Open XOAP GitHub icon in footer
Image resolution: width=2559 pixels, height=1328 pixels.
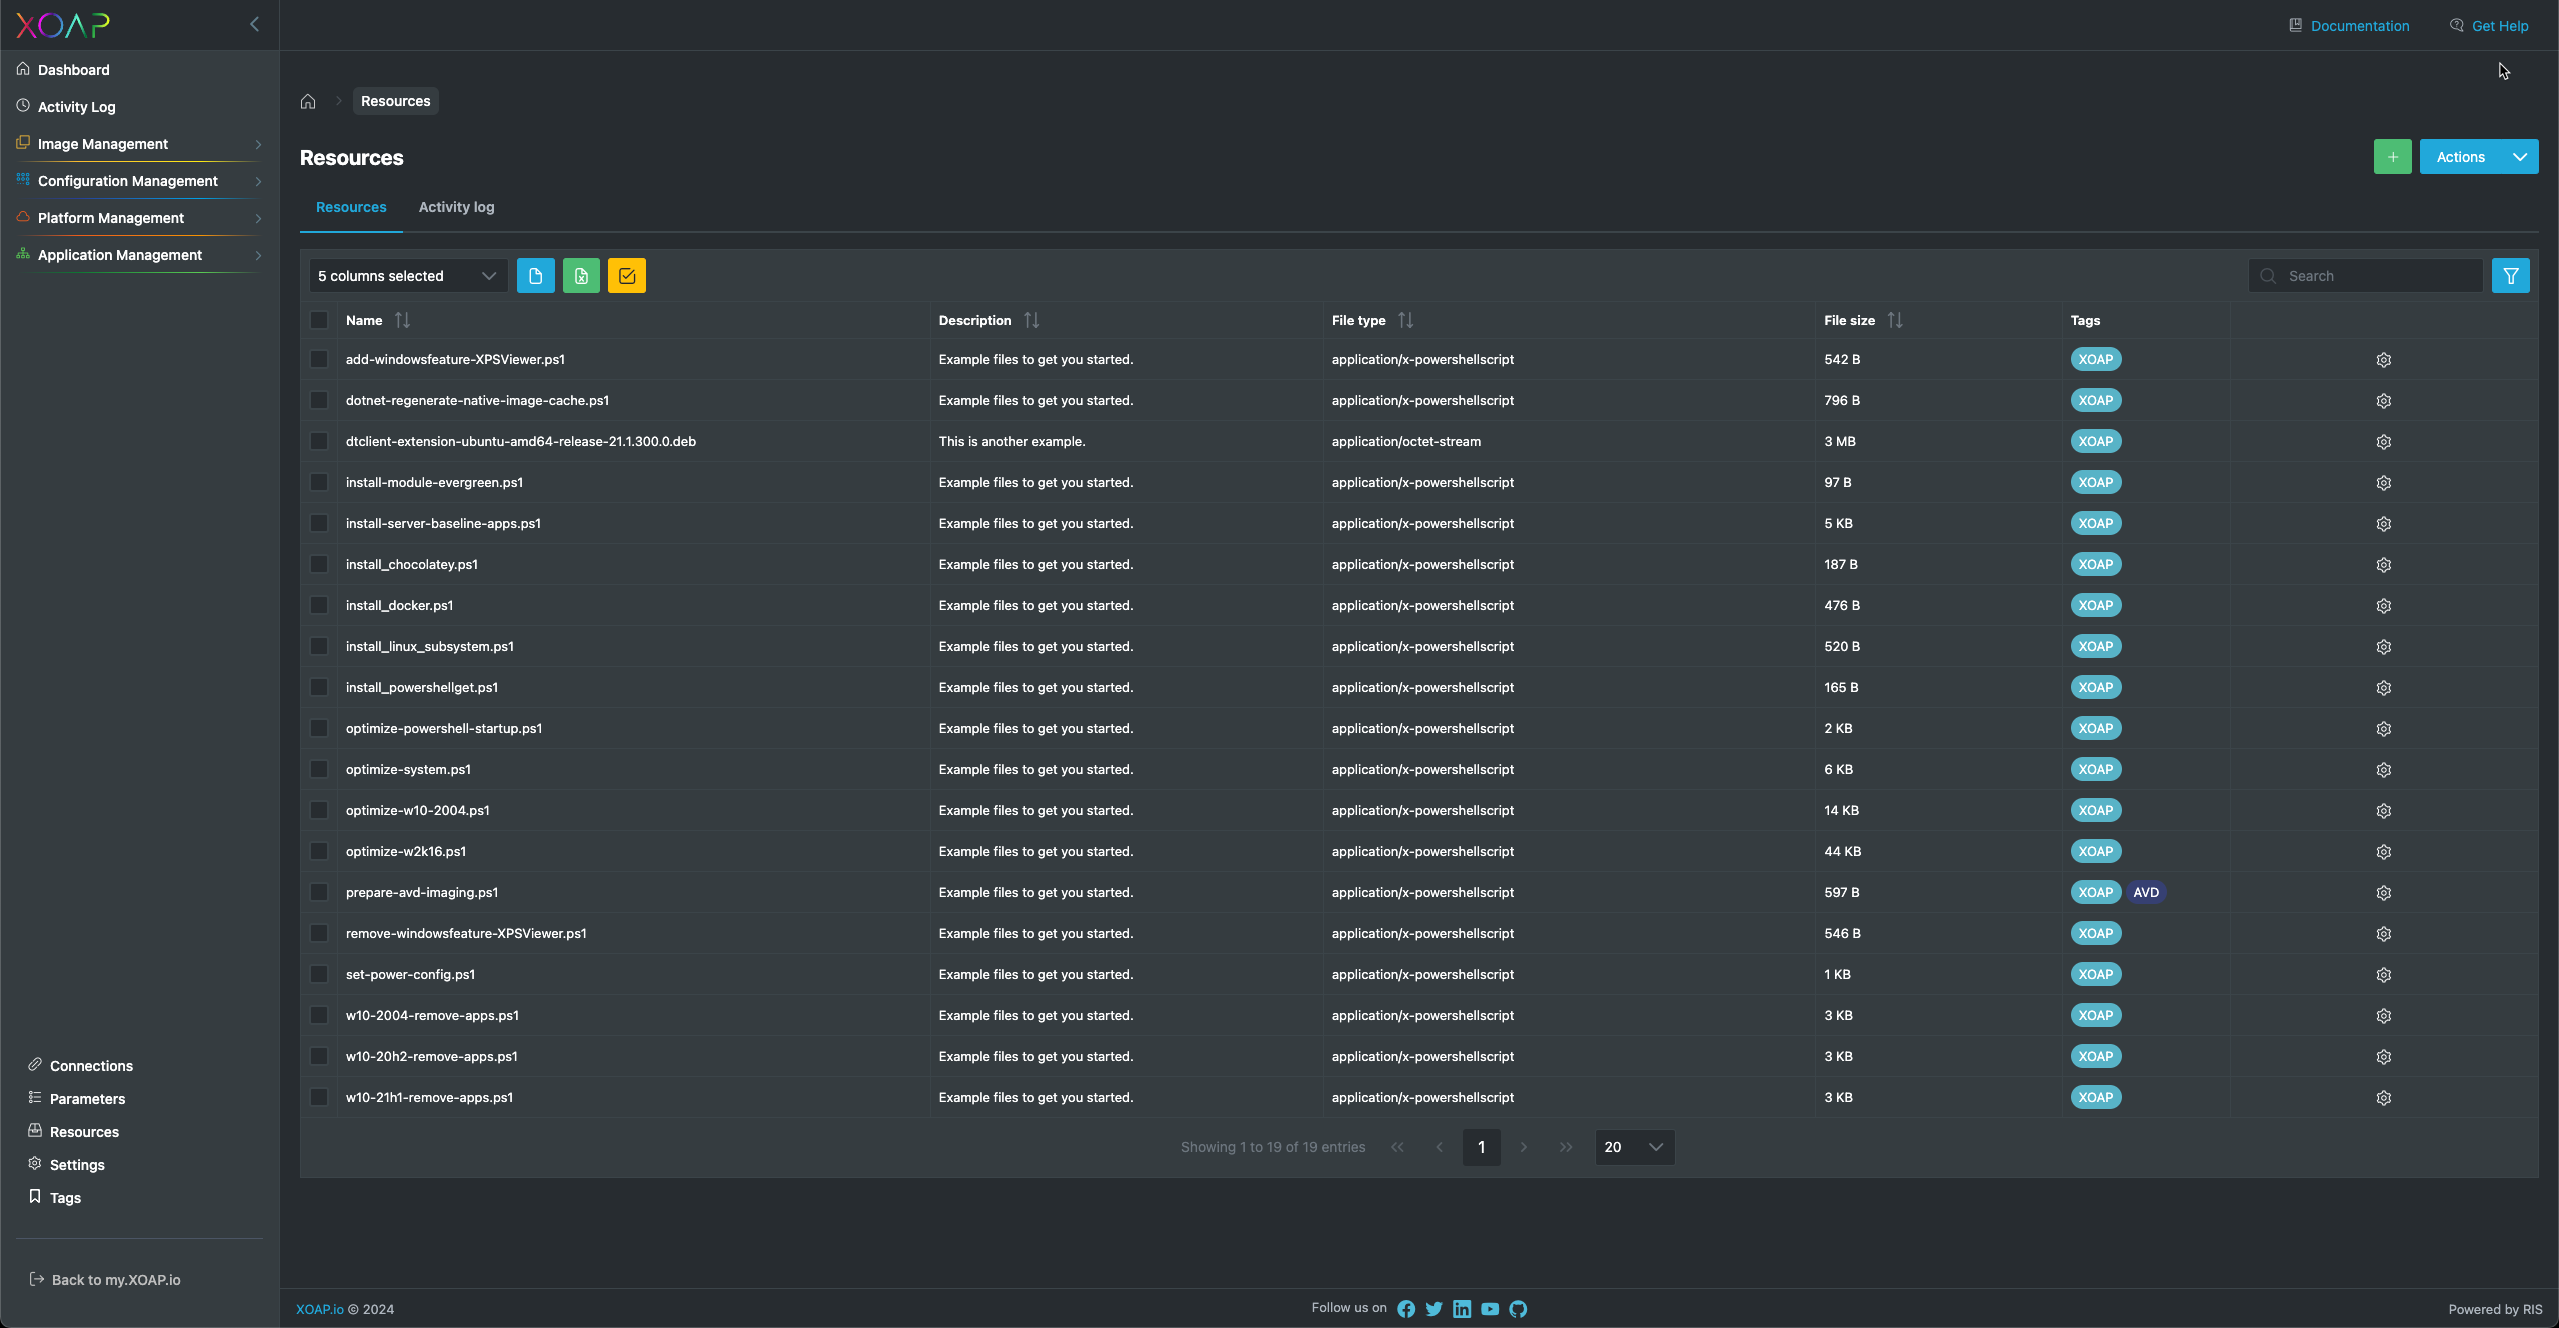[x=1518, y=1309]
